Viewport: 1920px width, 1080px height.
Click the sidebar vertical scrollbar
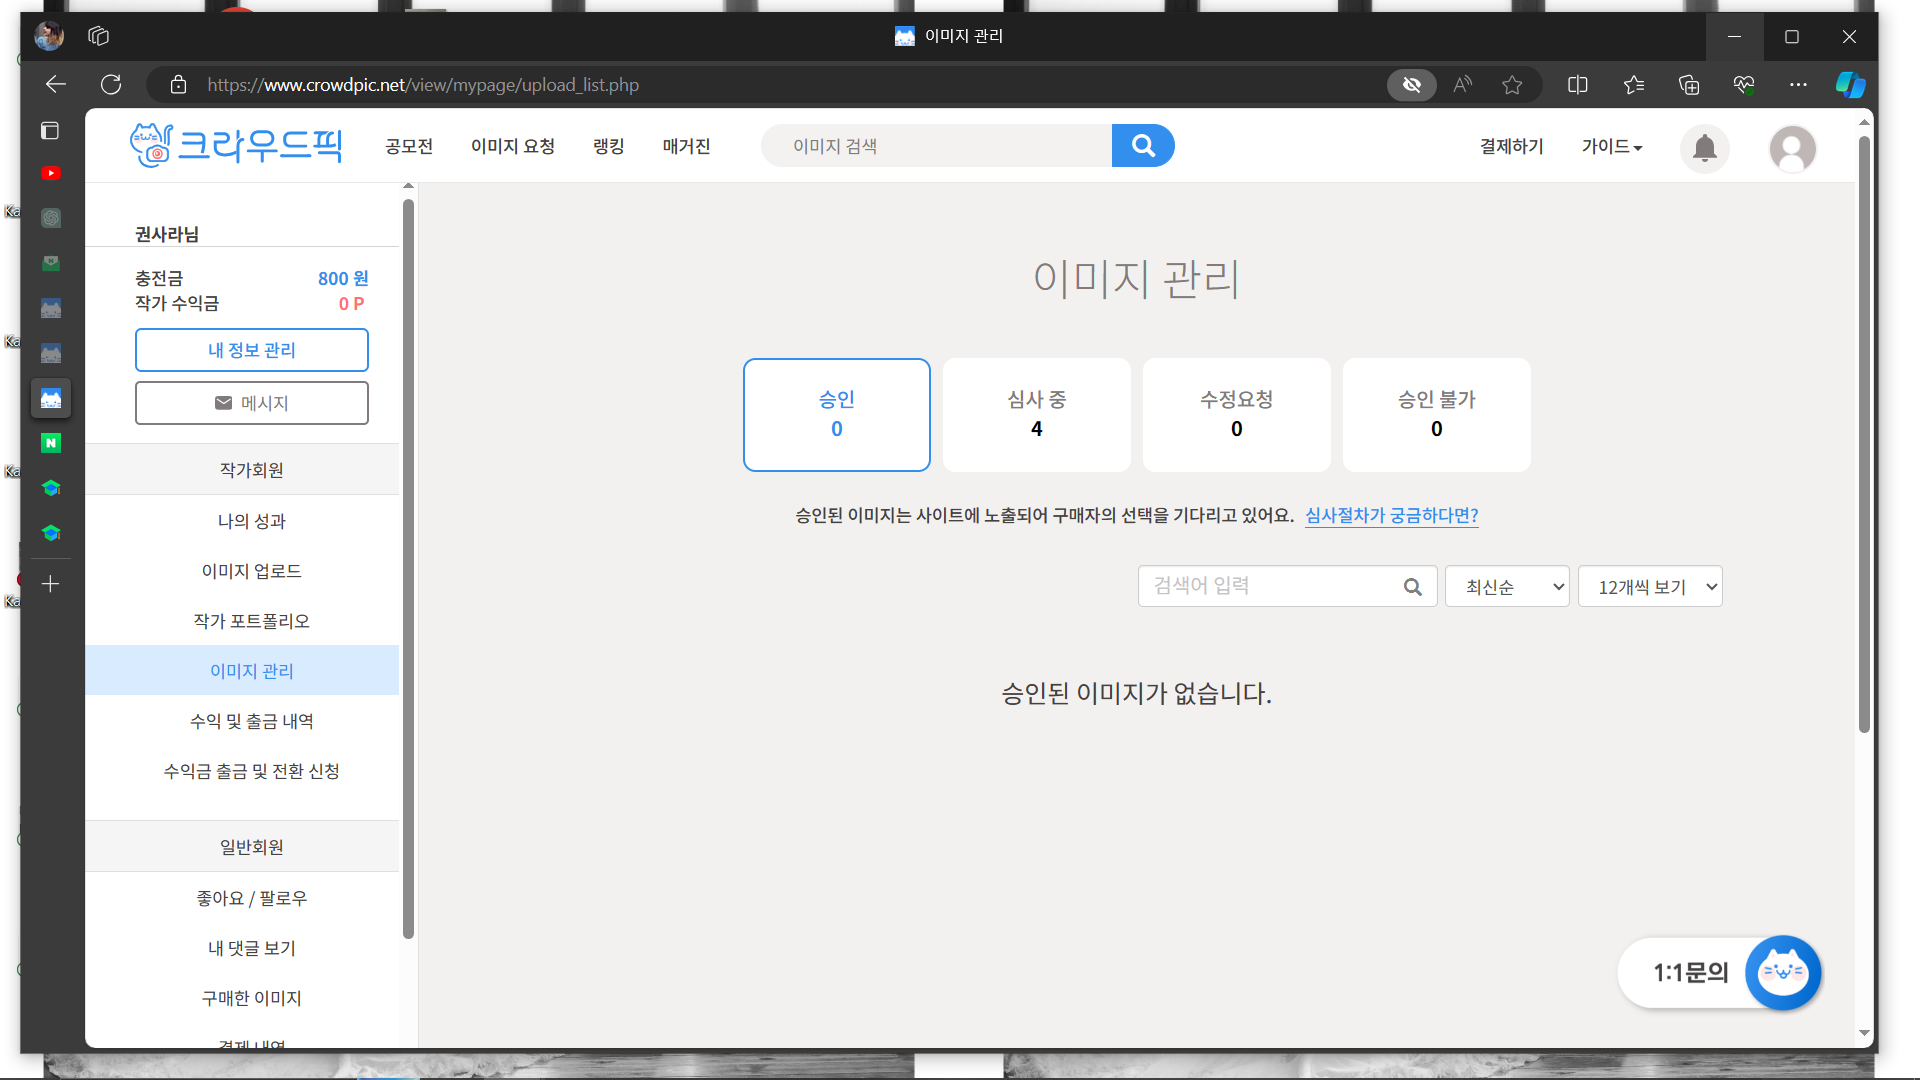[x=408, y=568]
